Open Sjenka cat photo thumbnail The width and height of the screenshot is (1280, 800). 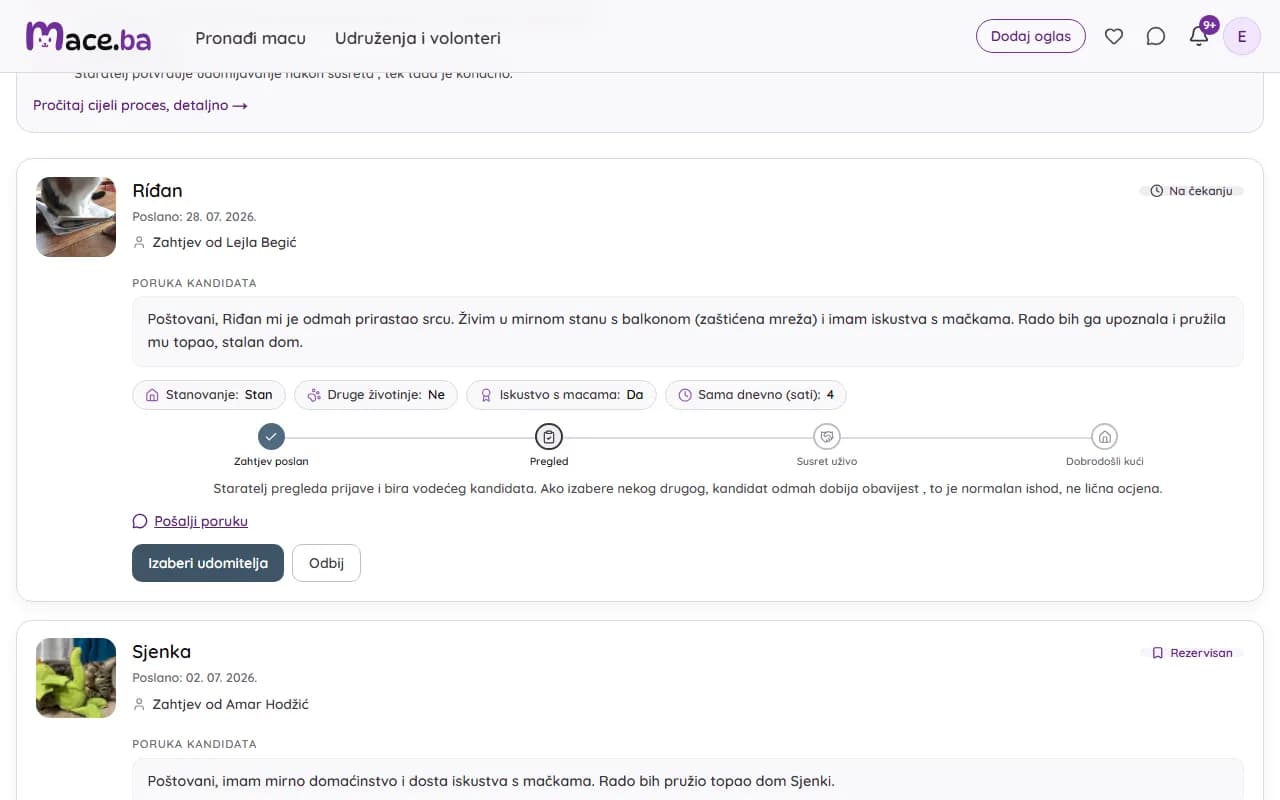point(76,678)
